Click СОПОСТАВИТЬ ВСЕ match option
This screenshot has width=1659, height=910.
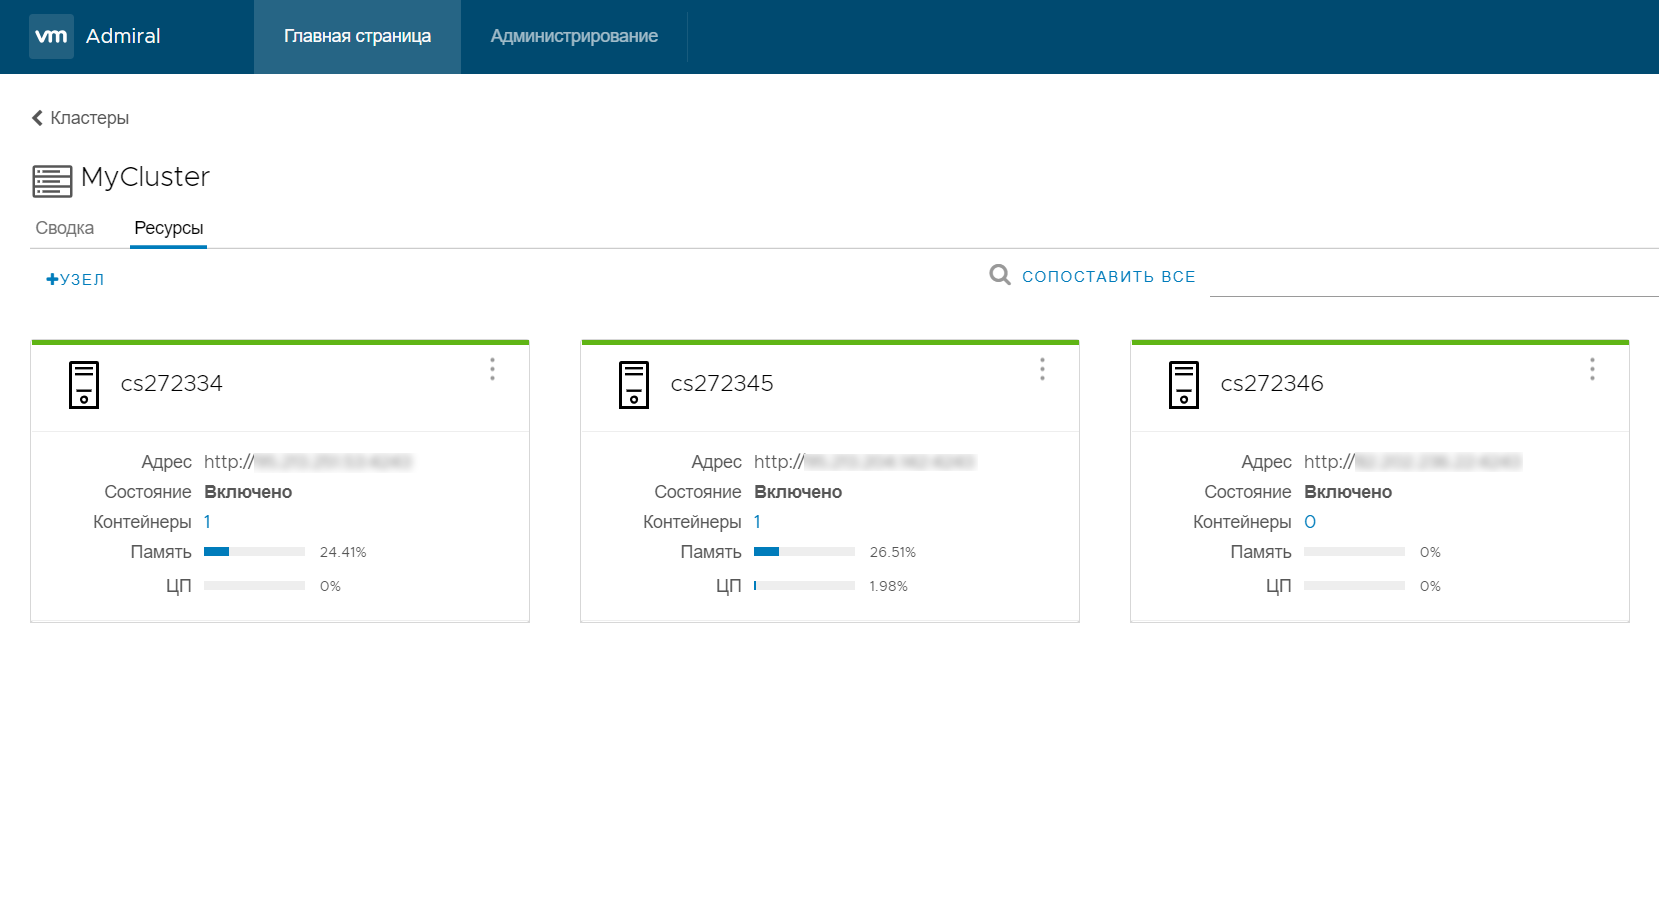coord(1108,276)
